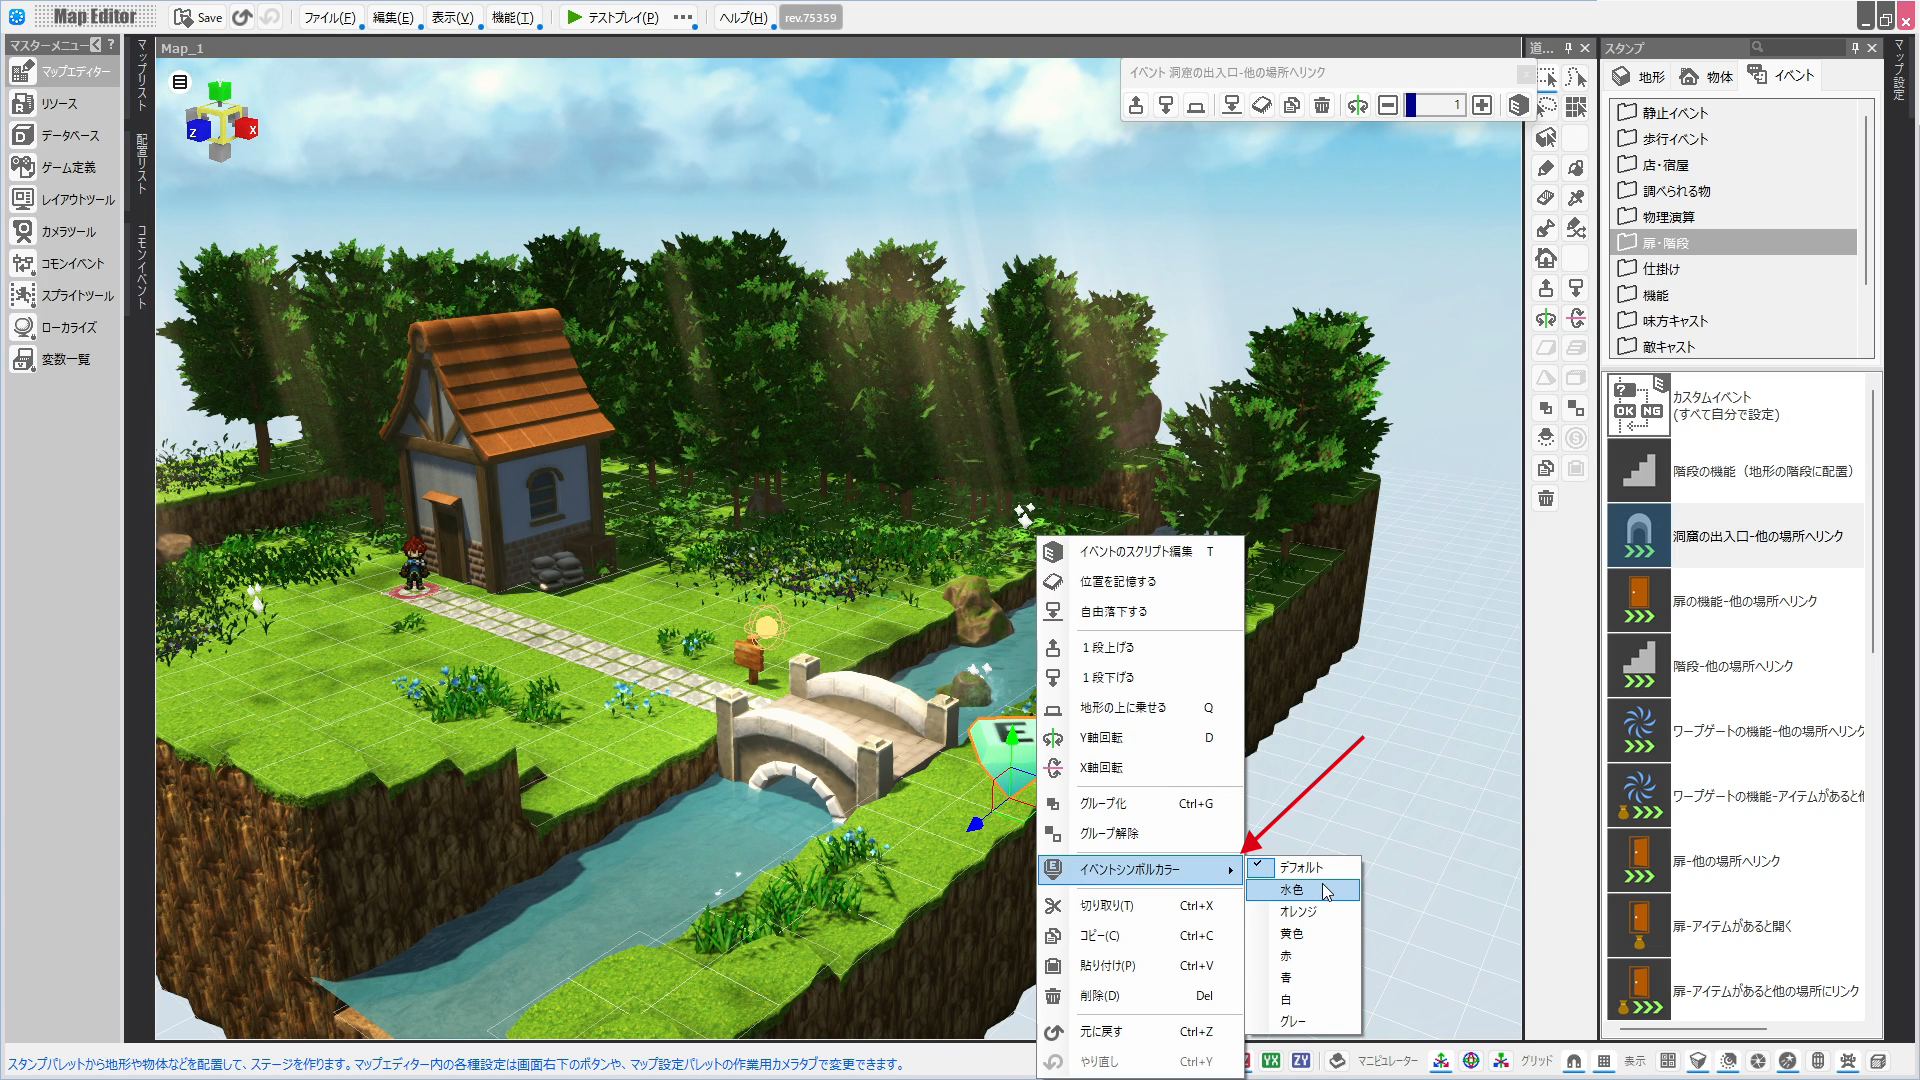Toggle the ZY plane button in bottom bar

[1300, 1061]
